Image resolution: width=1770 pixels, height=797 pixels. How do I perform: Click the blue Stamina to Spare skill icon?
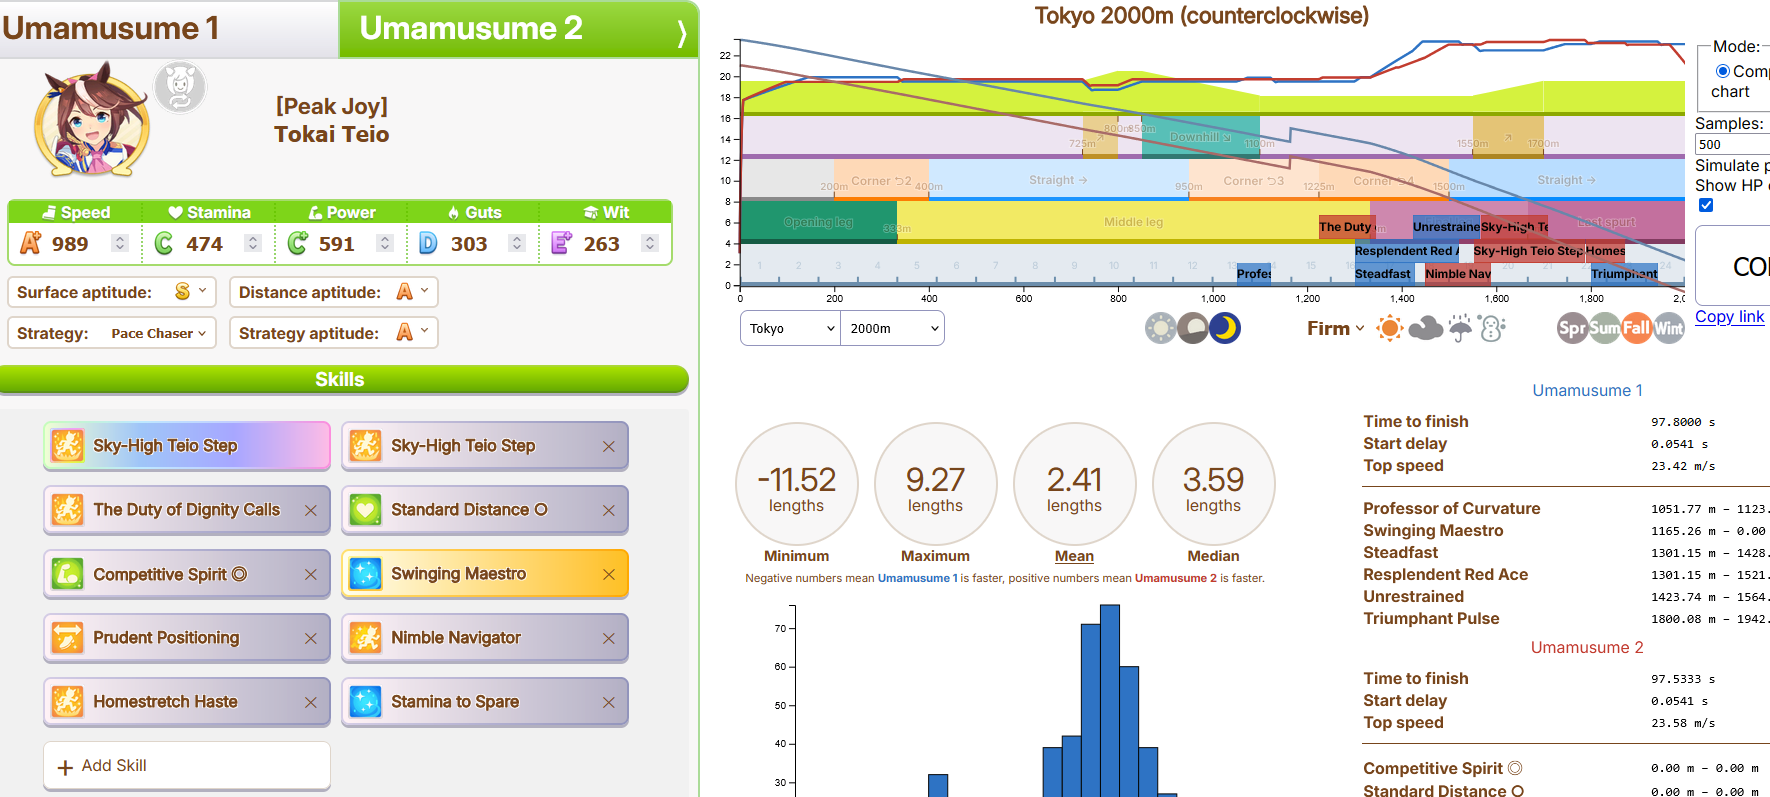pyautogui.click(x=365, y=702)
